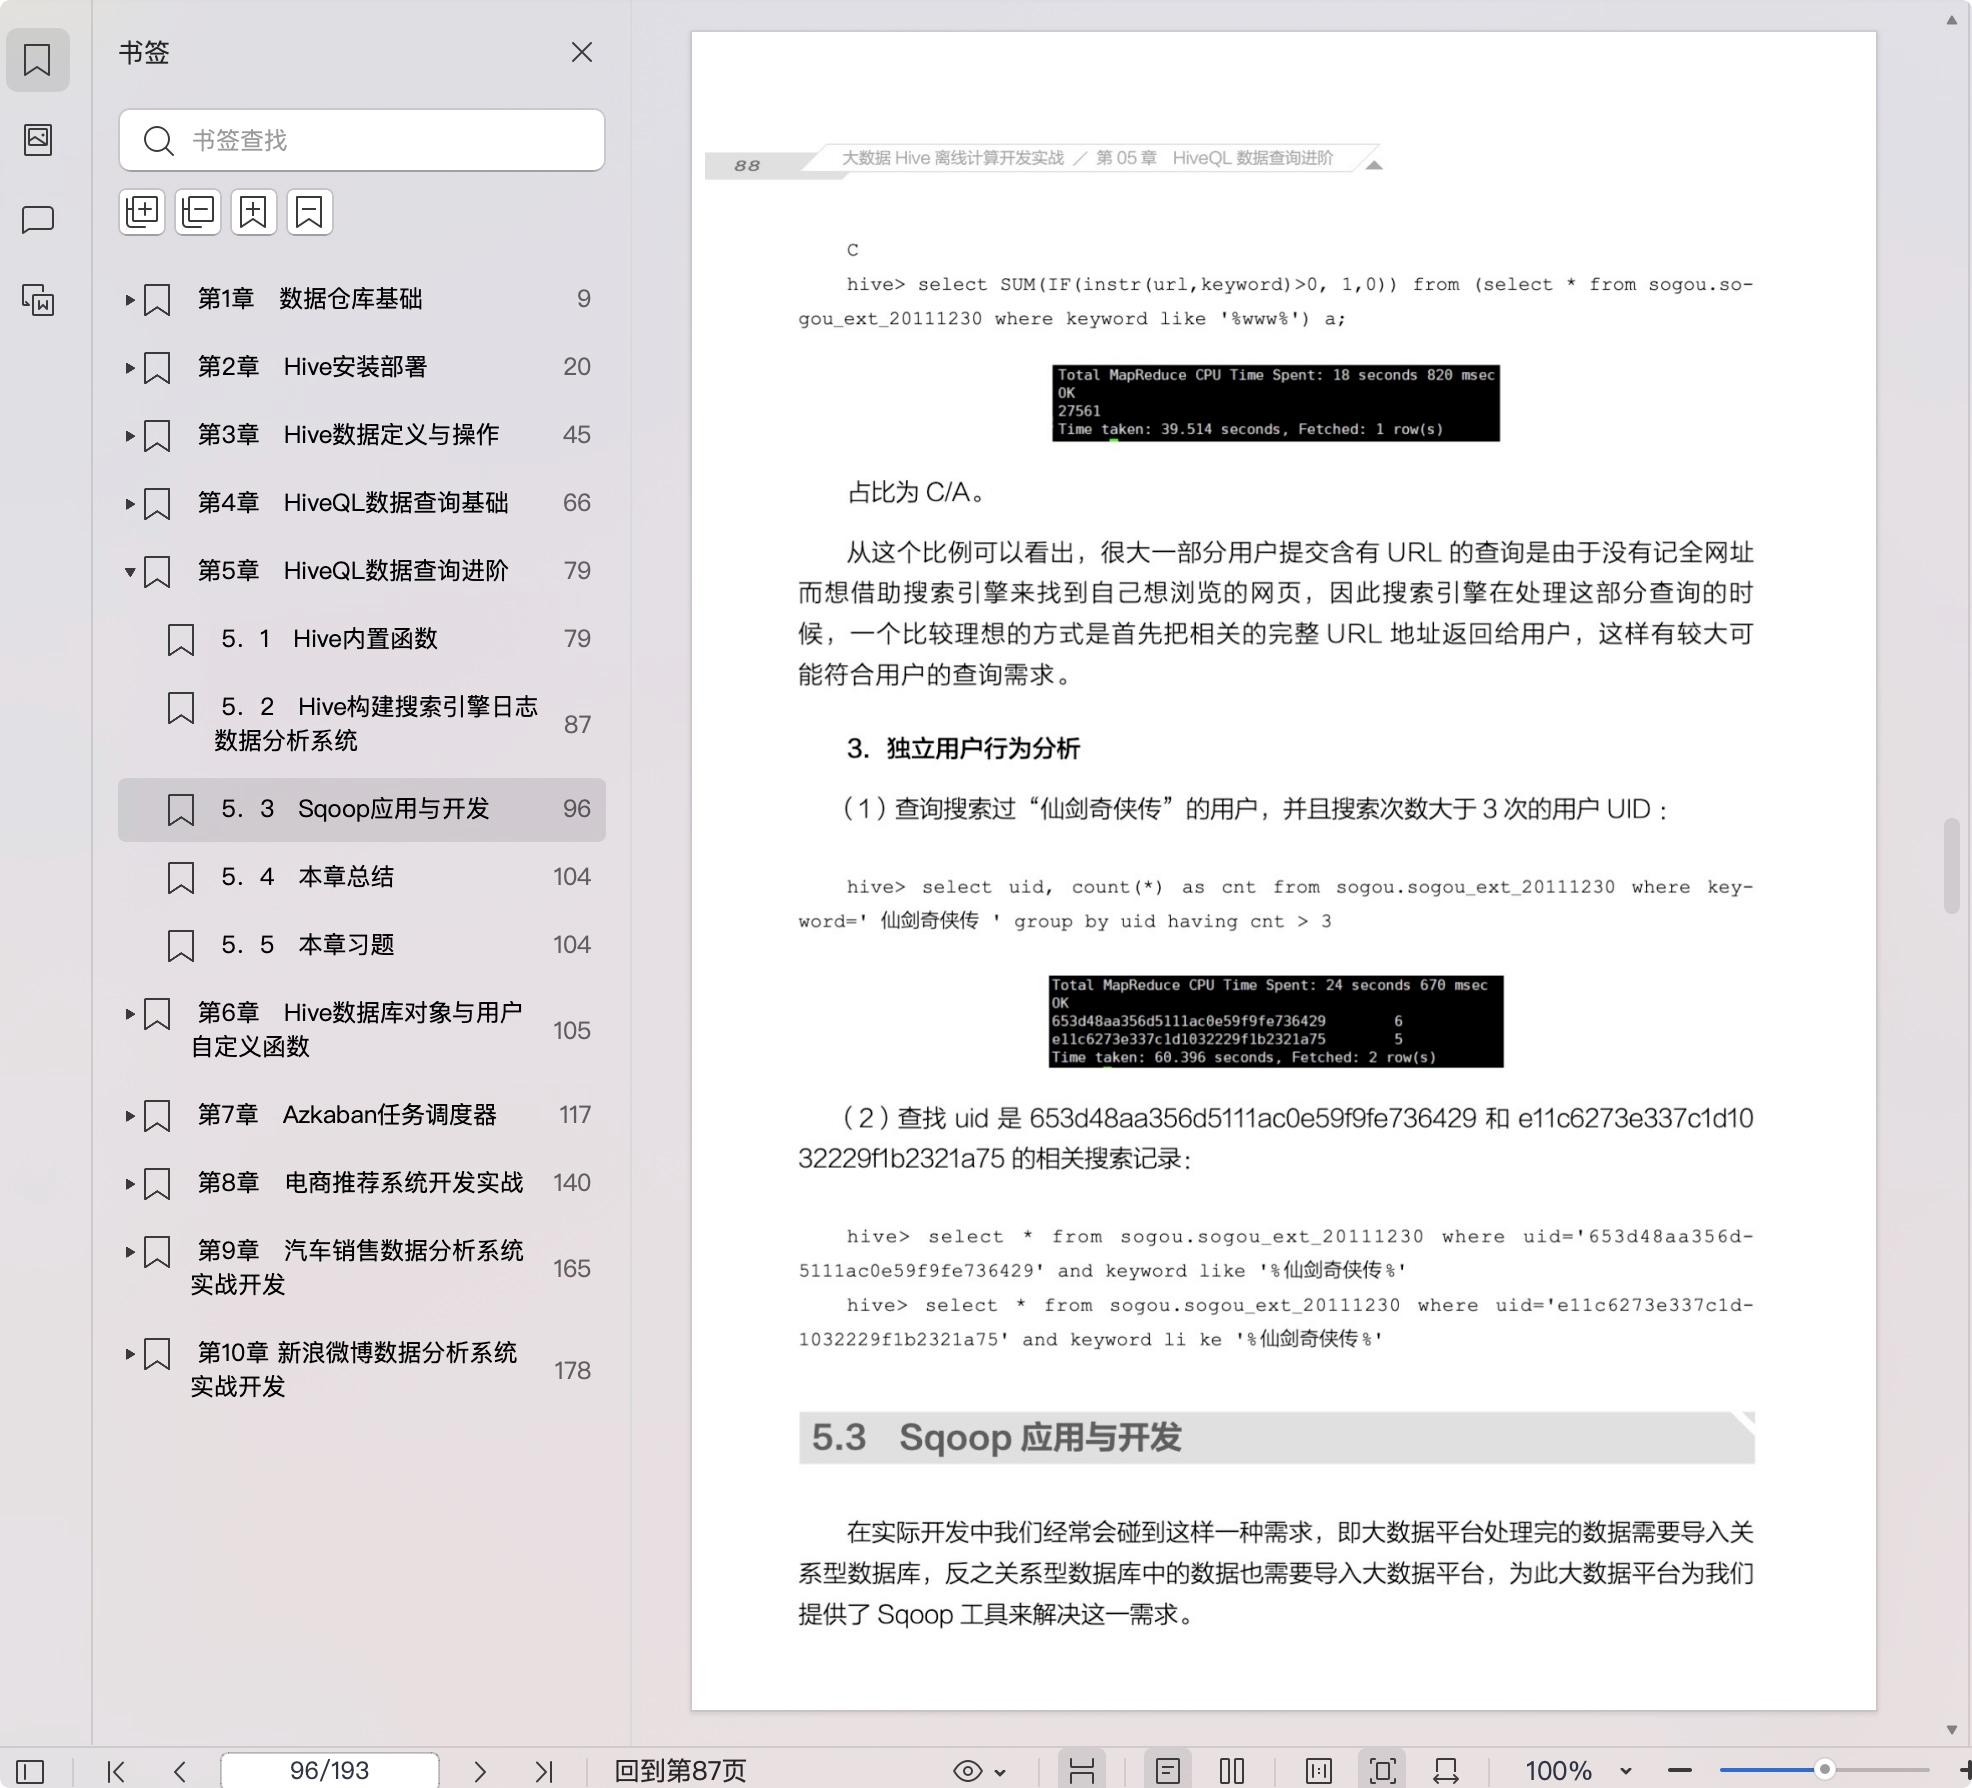The height and width of the screenshot is (1788, 1972).
Task: Open the comments sidebar panel
Action: coord(38,219)
